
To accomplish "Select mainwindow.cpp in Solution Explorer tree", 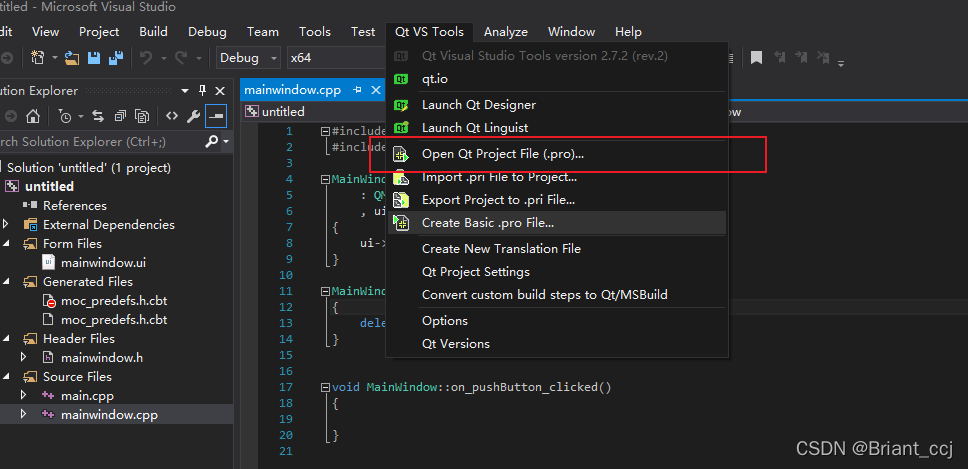I will (x=109, y=415).
